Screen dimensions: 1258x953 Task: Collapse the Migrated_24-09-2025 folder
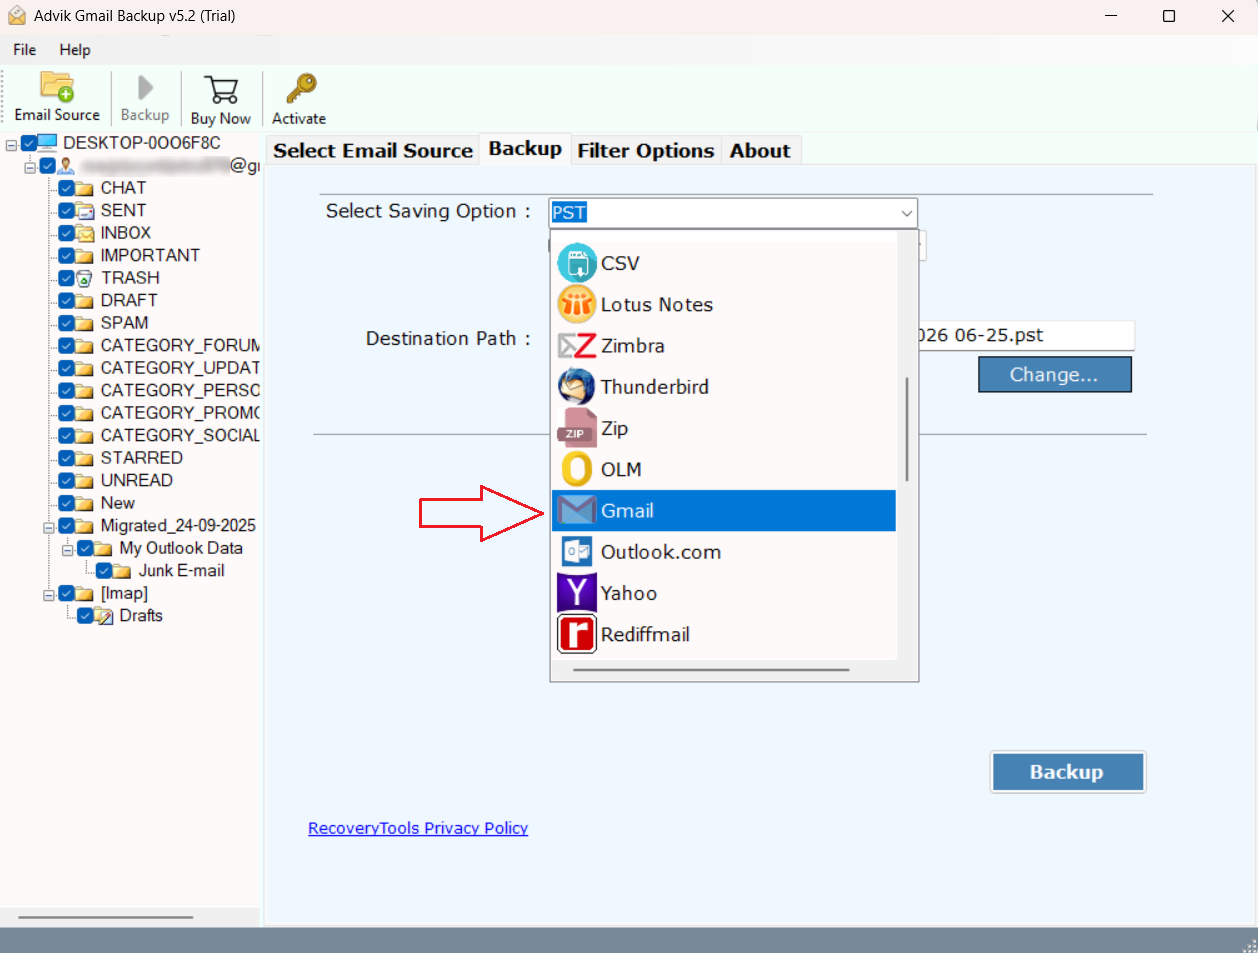click(48, 527)
